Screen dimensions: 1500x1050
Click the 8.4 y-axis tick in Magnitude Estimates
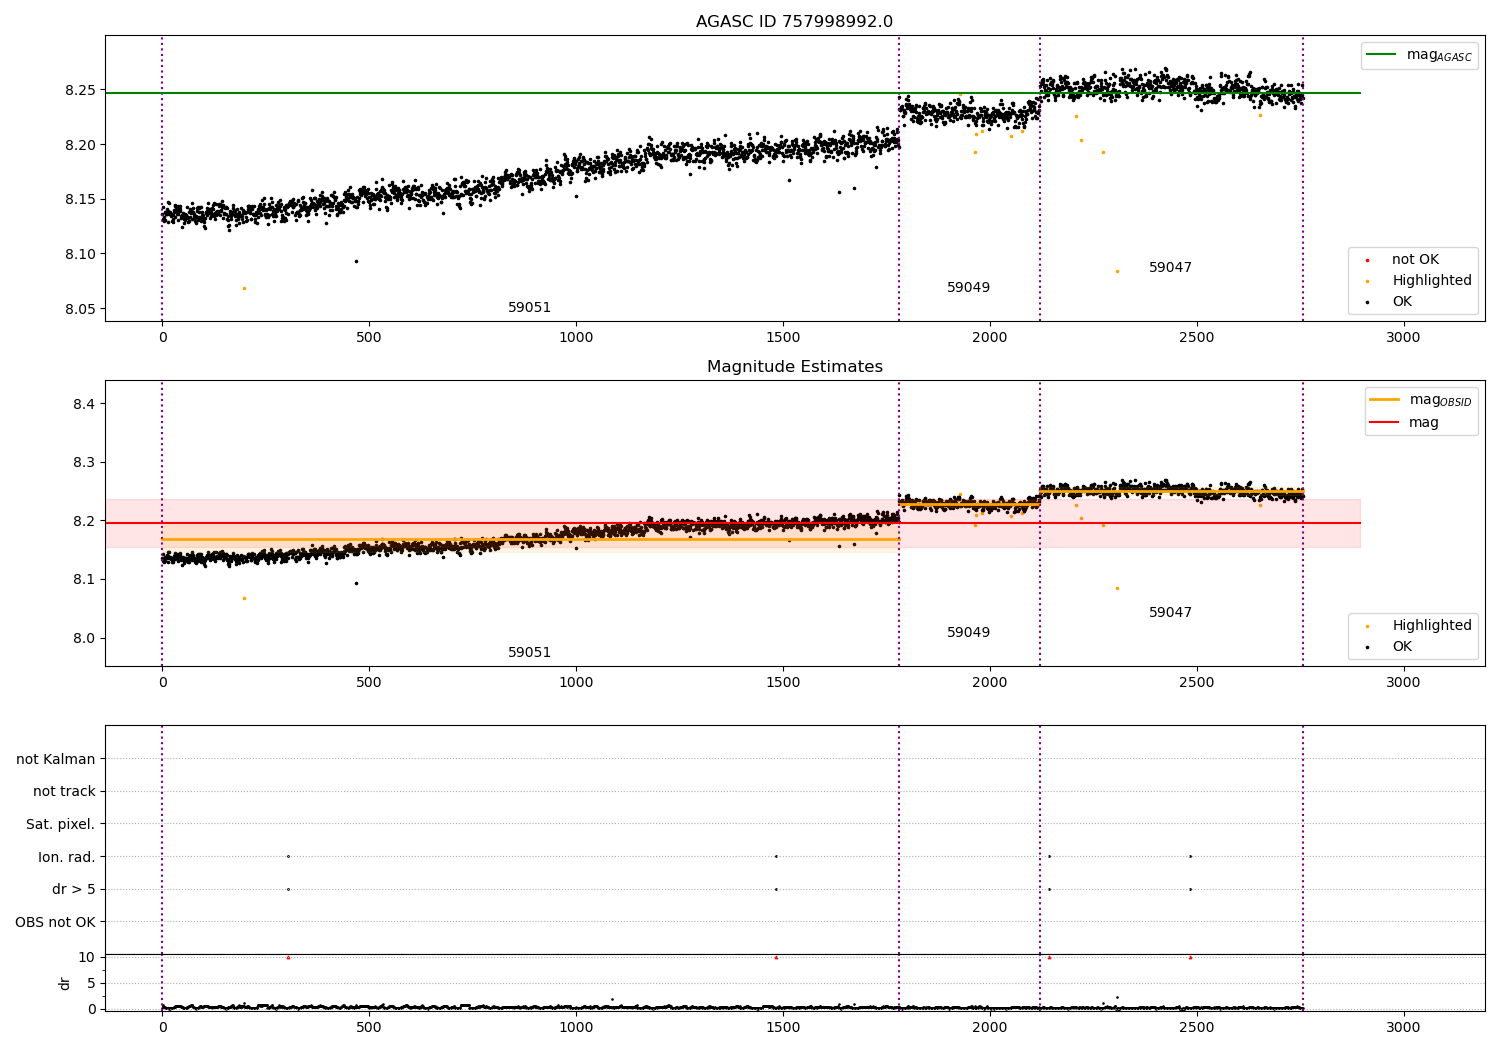click(x=84, y=405)
